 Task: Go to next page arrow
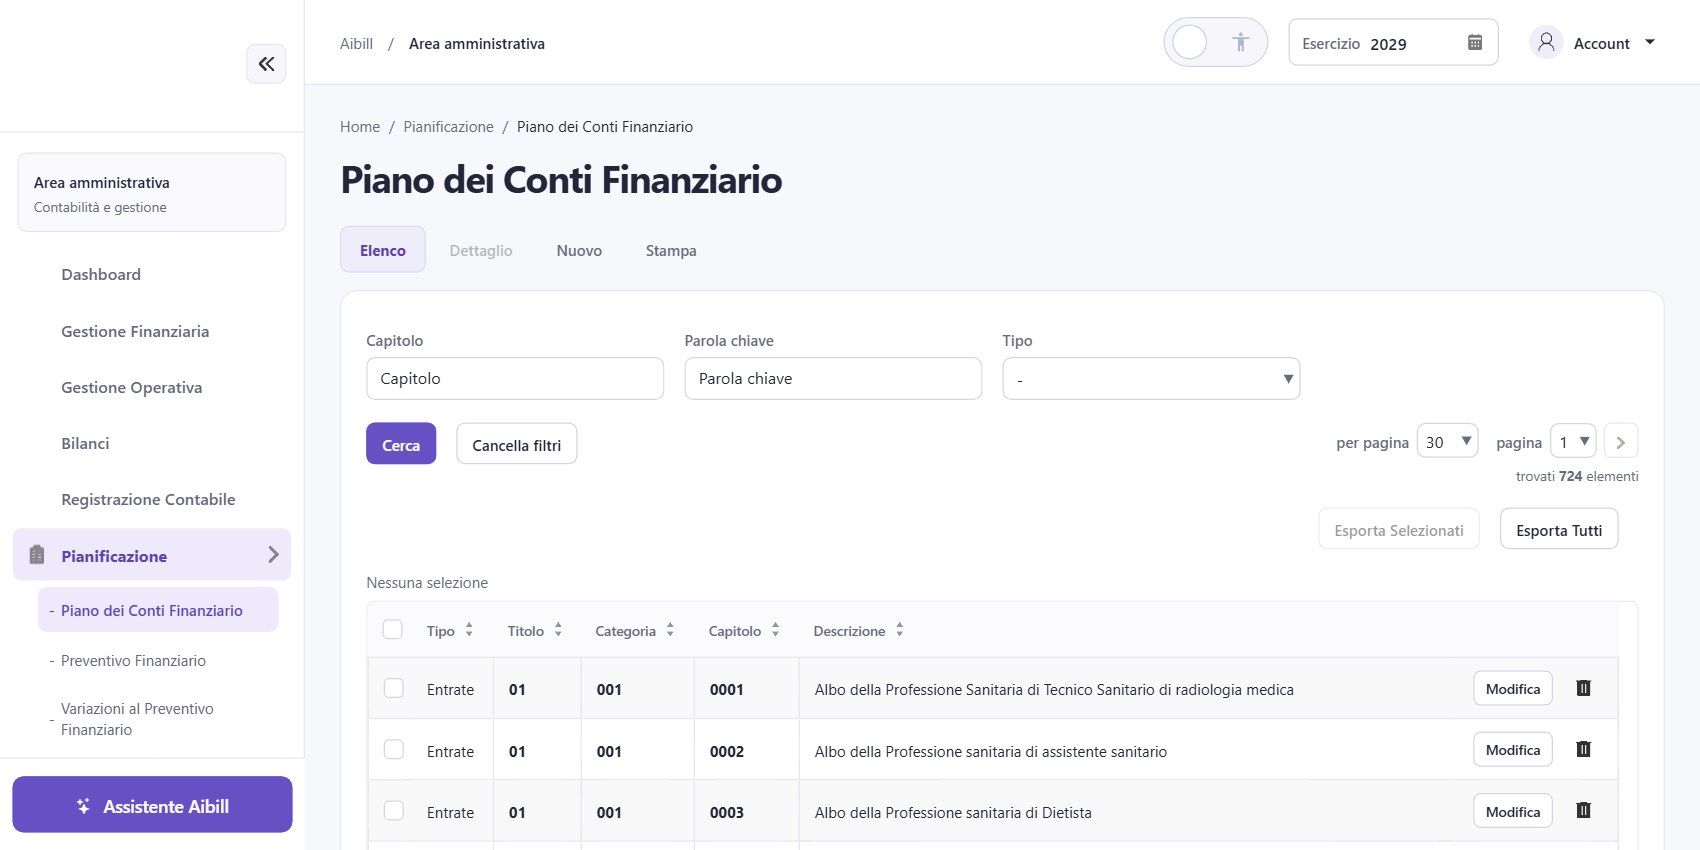(1620, 442)
